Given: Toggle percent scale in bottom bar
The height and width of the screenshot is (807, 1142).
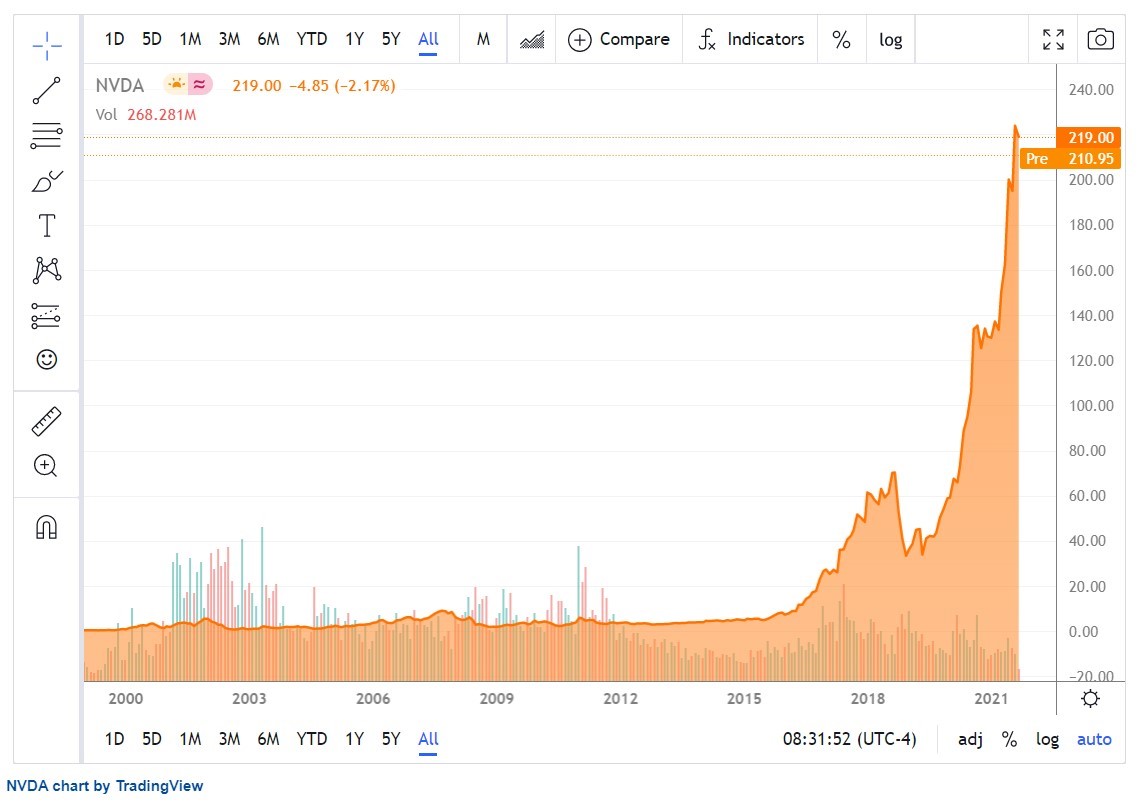Looking at the screenshot, I should point(1009,740).
